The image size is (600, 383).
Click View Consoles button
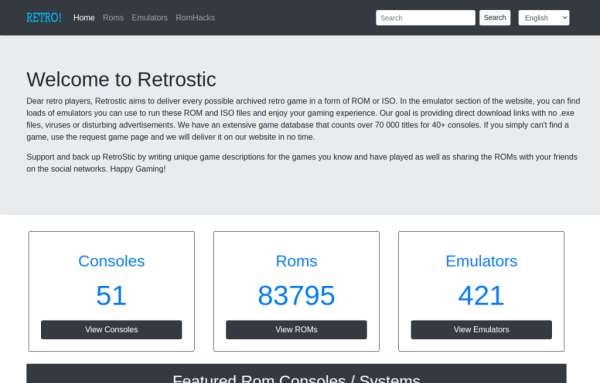coord(111,329)
